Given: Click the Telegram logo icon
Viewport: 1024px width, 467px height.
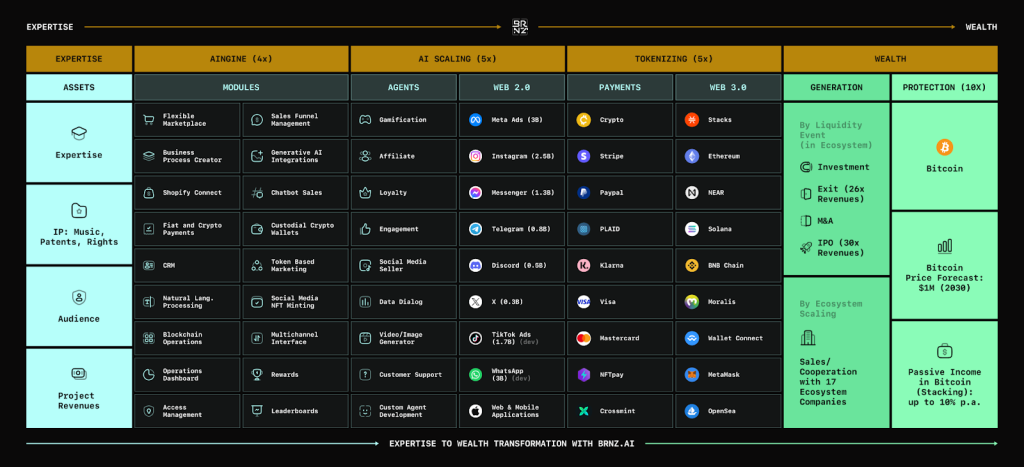Looking at the screenshot, I should tap(475, 229).
